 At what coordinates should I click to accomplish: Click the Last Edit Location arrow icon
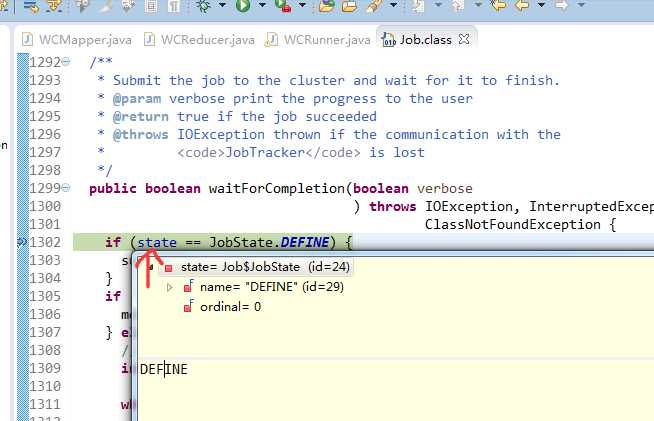499,5
